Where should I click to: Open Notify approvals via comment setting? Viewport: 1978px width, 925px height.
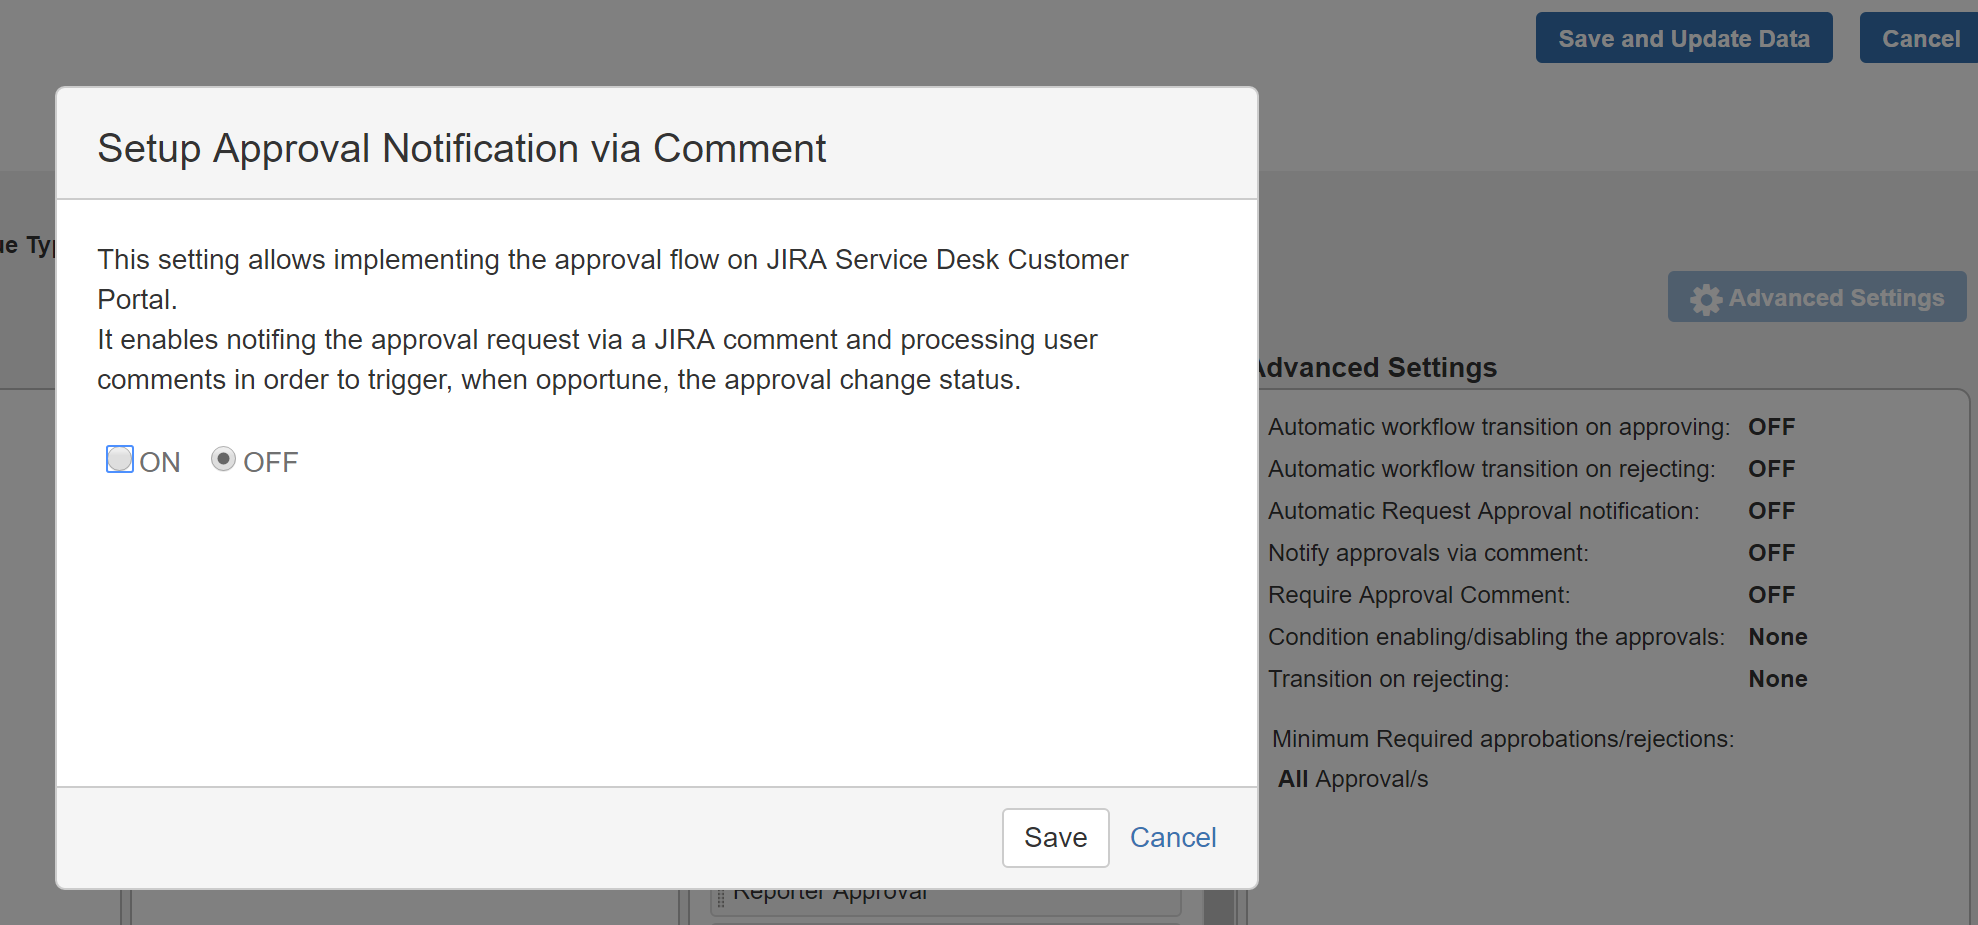tap(1428, 553)
